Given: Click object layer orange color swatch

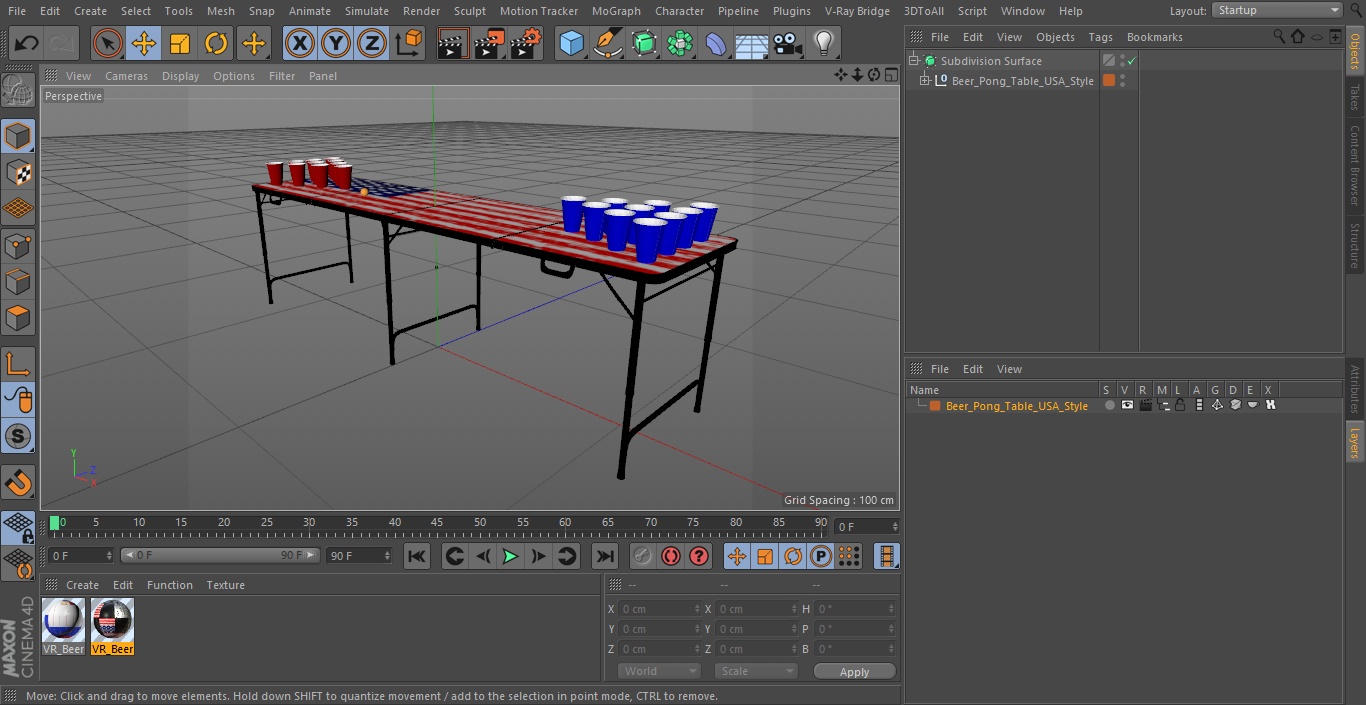Looking at the screenshot, I should point(1108,81).
